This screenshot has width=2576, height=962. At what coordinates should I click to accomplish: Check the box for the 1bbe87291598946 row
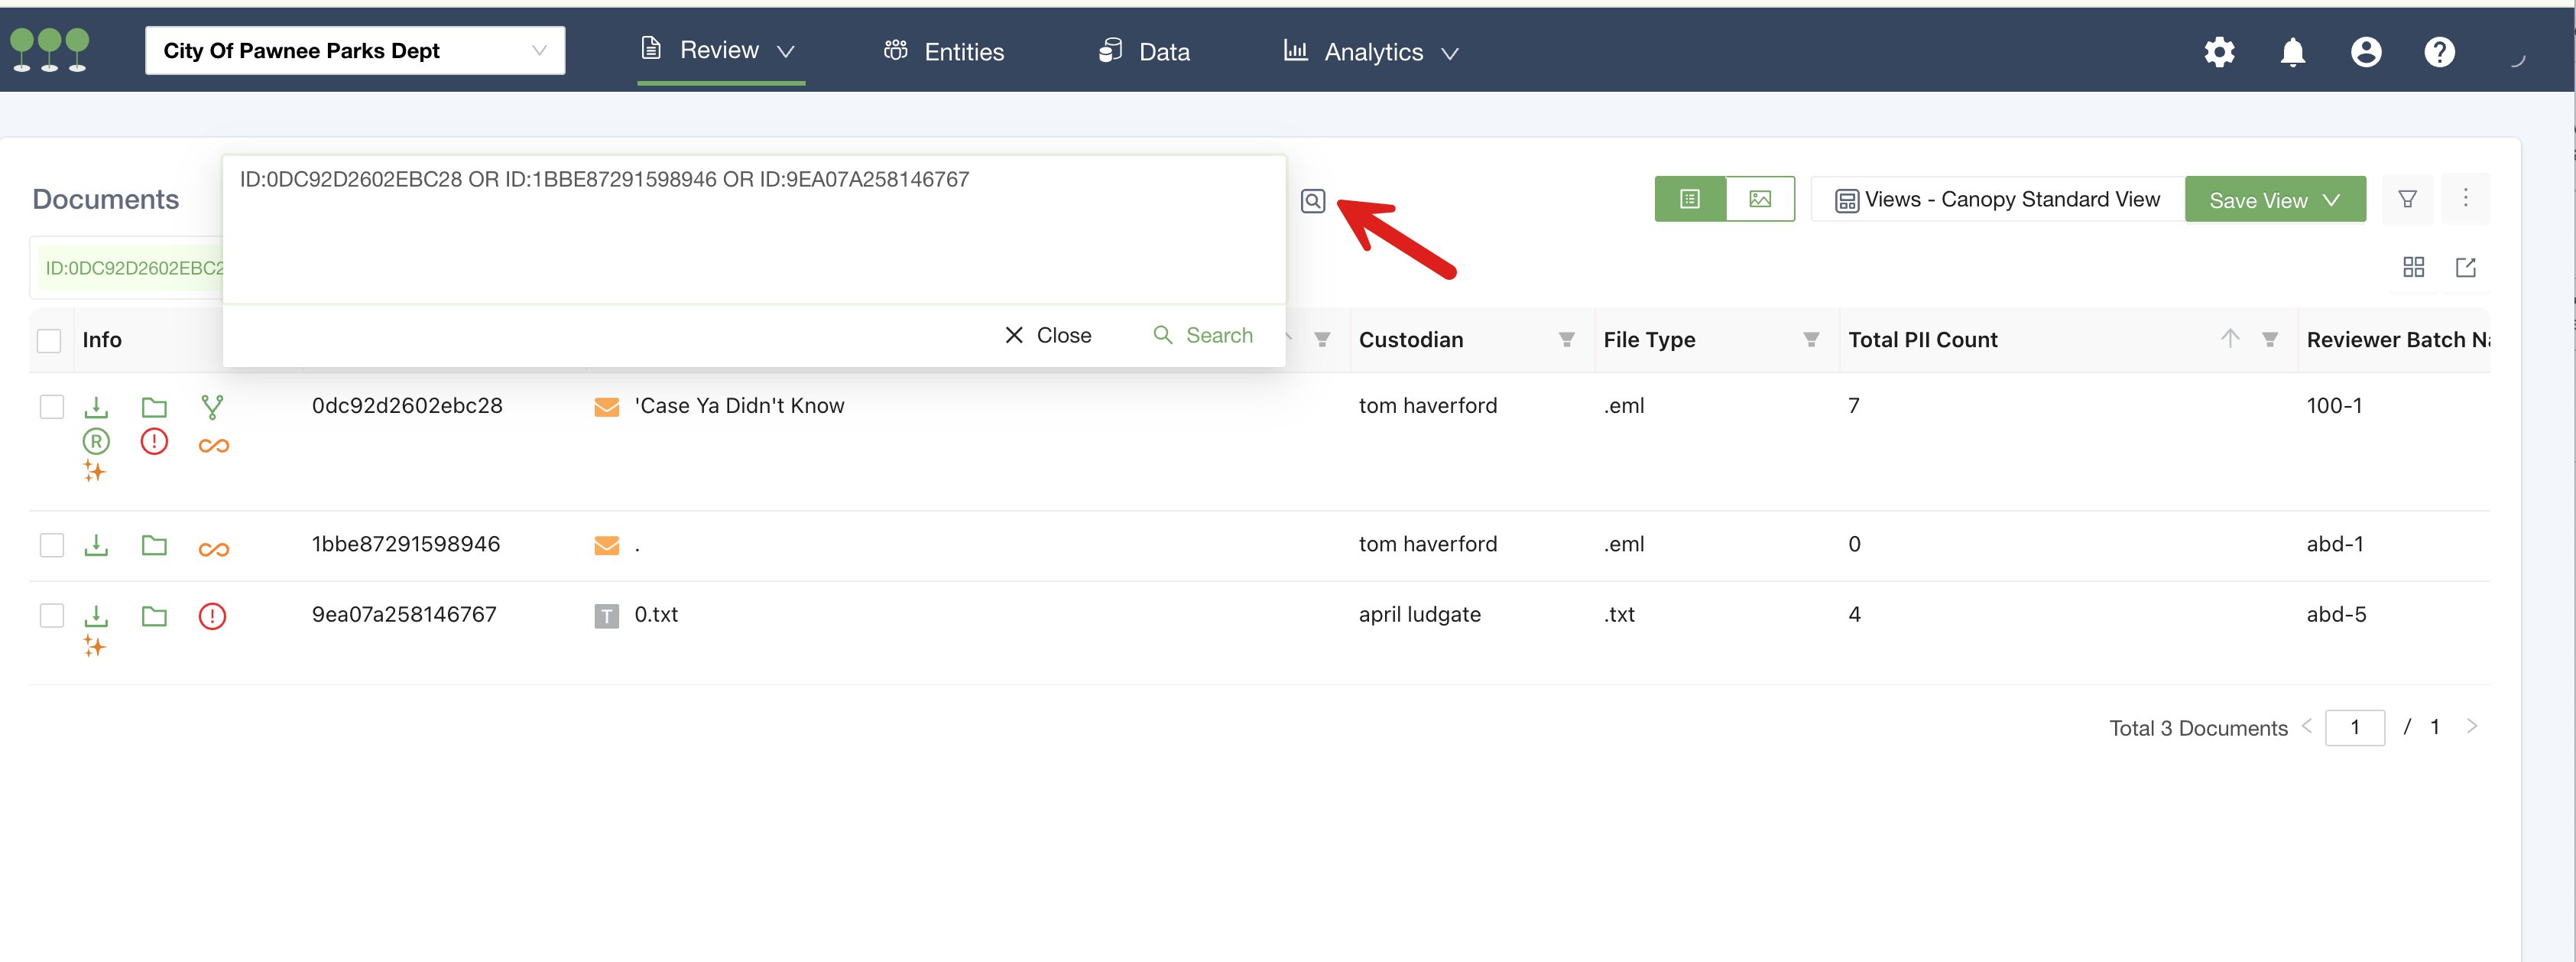point(52,545)
